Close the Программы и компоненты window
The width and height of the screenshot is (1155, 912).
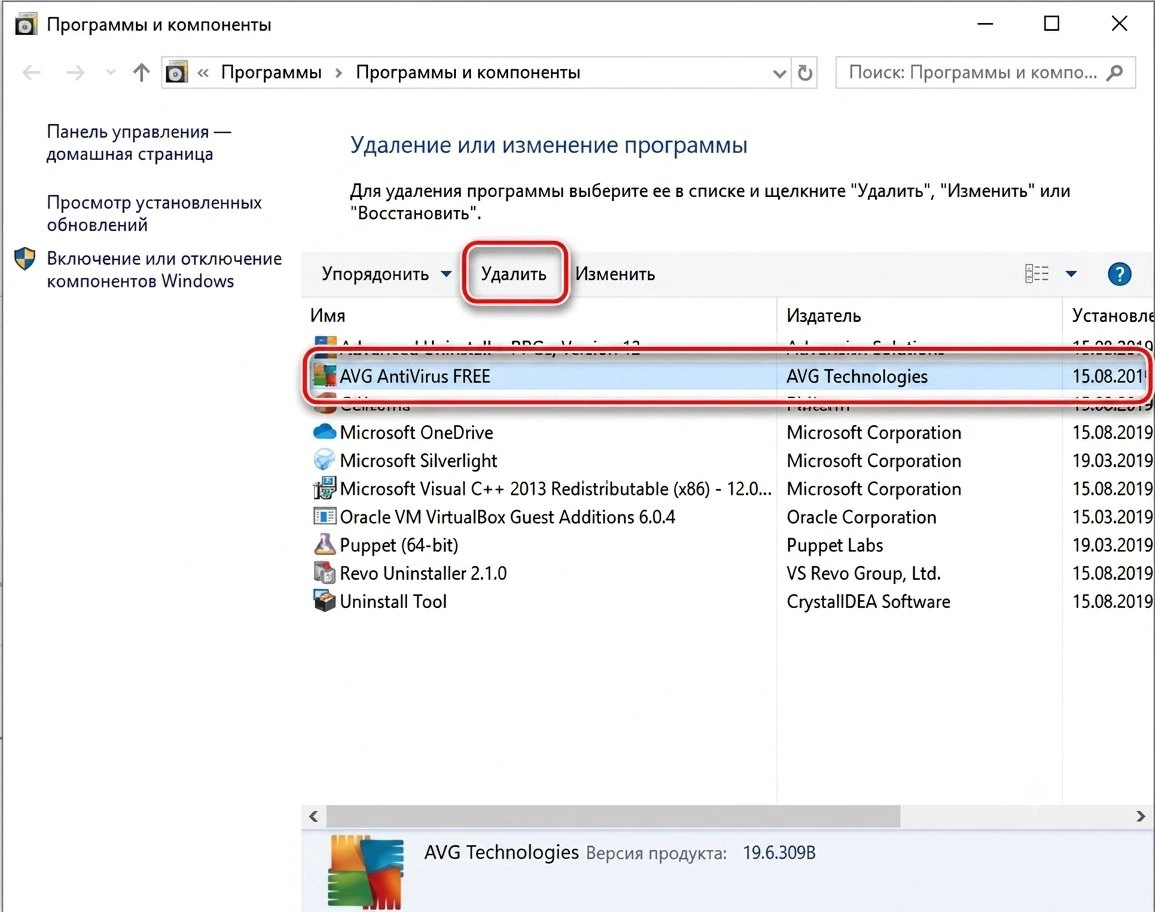[x=1120, y=24]
